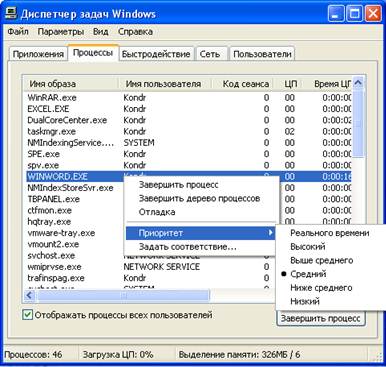
Task: Close the Task Manager window
Action: tap(373, 14)
